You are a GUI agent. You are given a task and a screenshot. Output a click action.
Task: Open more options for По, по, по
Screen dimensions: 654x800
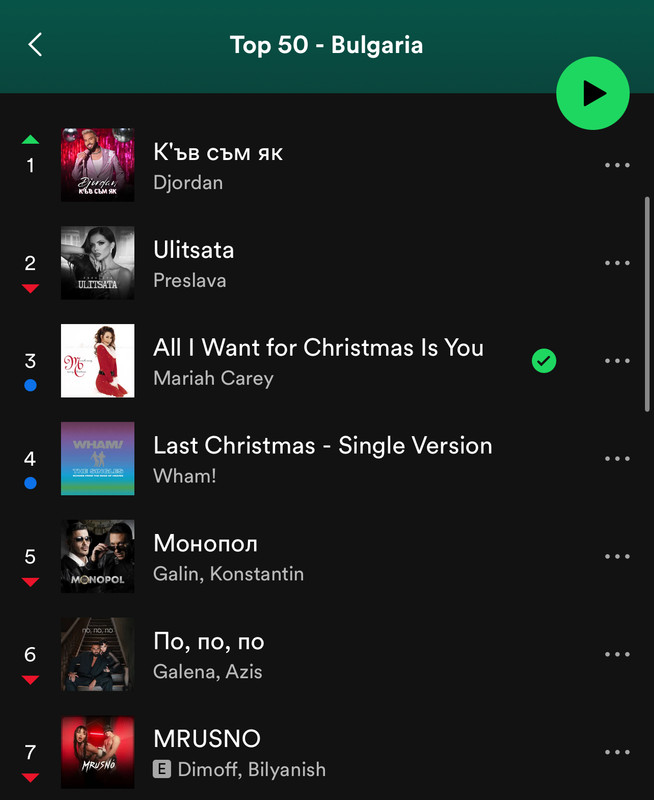(x=617, y=654)
